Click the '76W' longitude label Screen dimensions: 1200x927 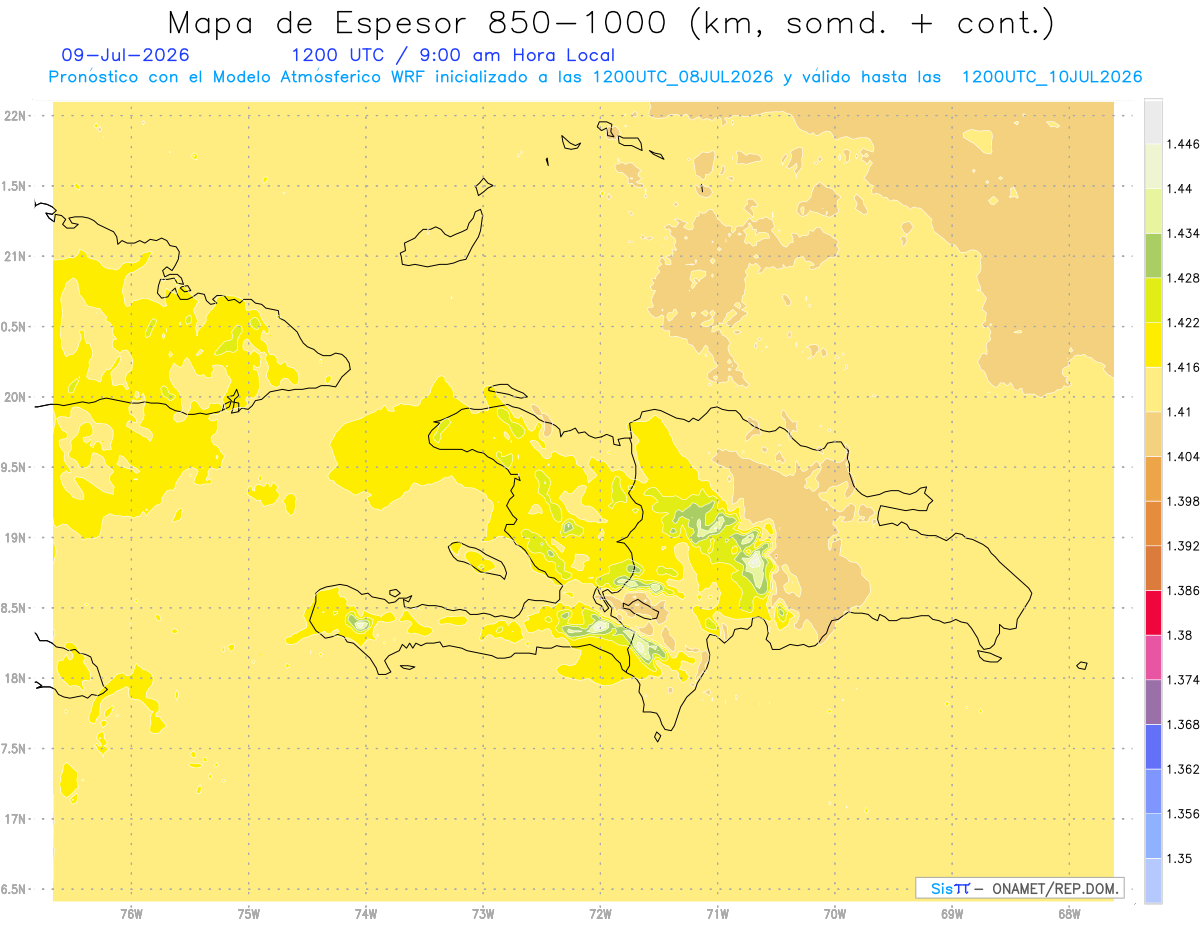pyautogui.click(x=131, y=914)
